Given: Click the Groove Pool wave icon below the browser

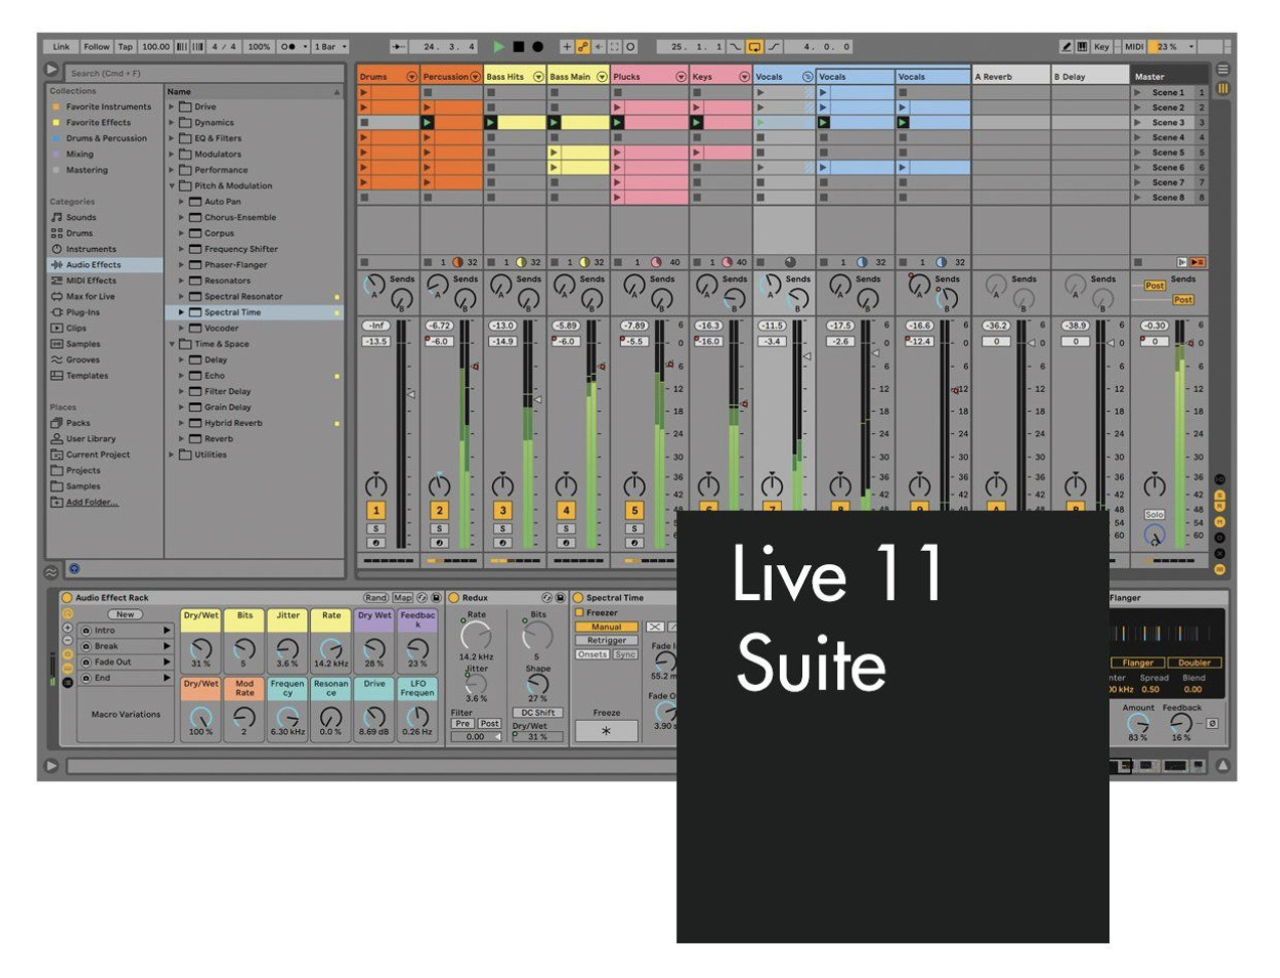Looking at the screenshot, I should click(51, 572).
